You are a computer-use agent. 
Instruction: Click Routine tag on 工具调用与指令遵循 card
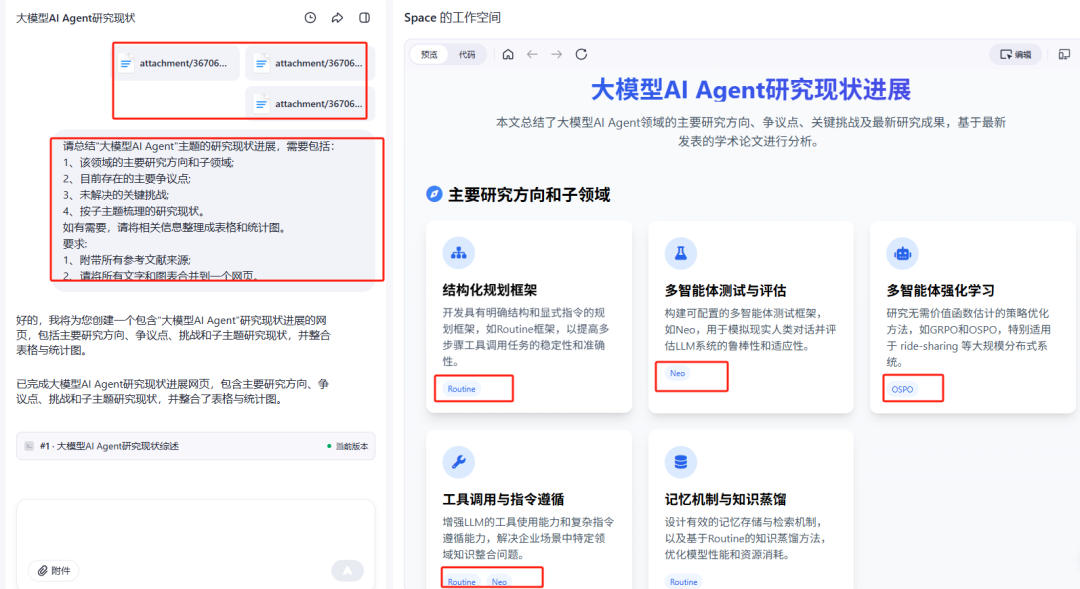click(461, 582)
